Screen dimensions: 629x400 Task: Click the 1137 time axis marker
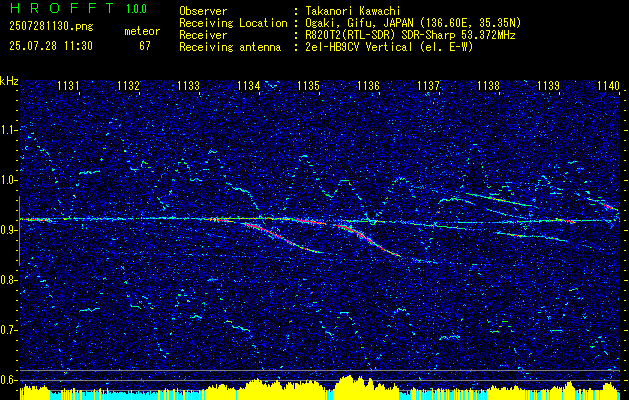point(429,85)
